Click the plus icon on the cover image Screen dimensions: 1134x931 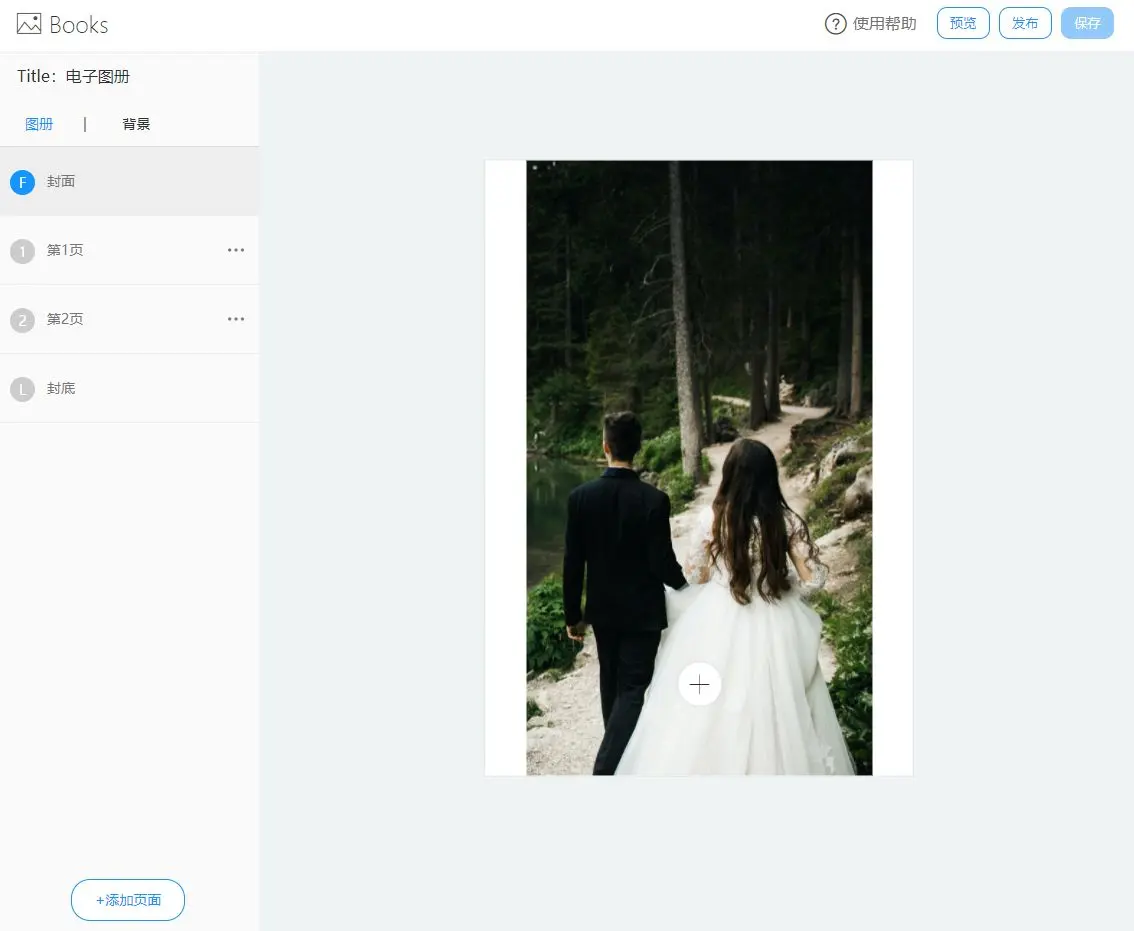[699, 684]
